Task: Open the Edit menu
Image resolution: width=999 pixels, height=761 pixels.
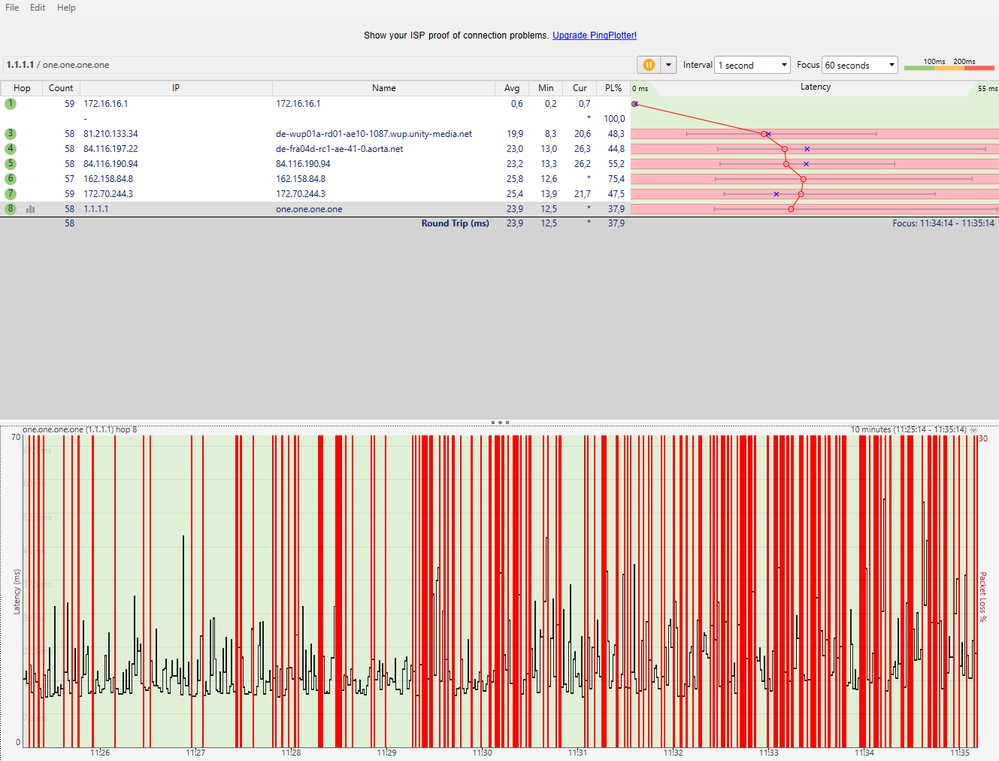Action: pyautogui.click(x=38, y=8)
